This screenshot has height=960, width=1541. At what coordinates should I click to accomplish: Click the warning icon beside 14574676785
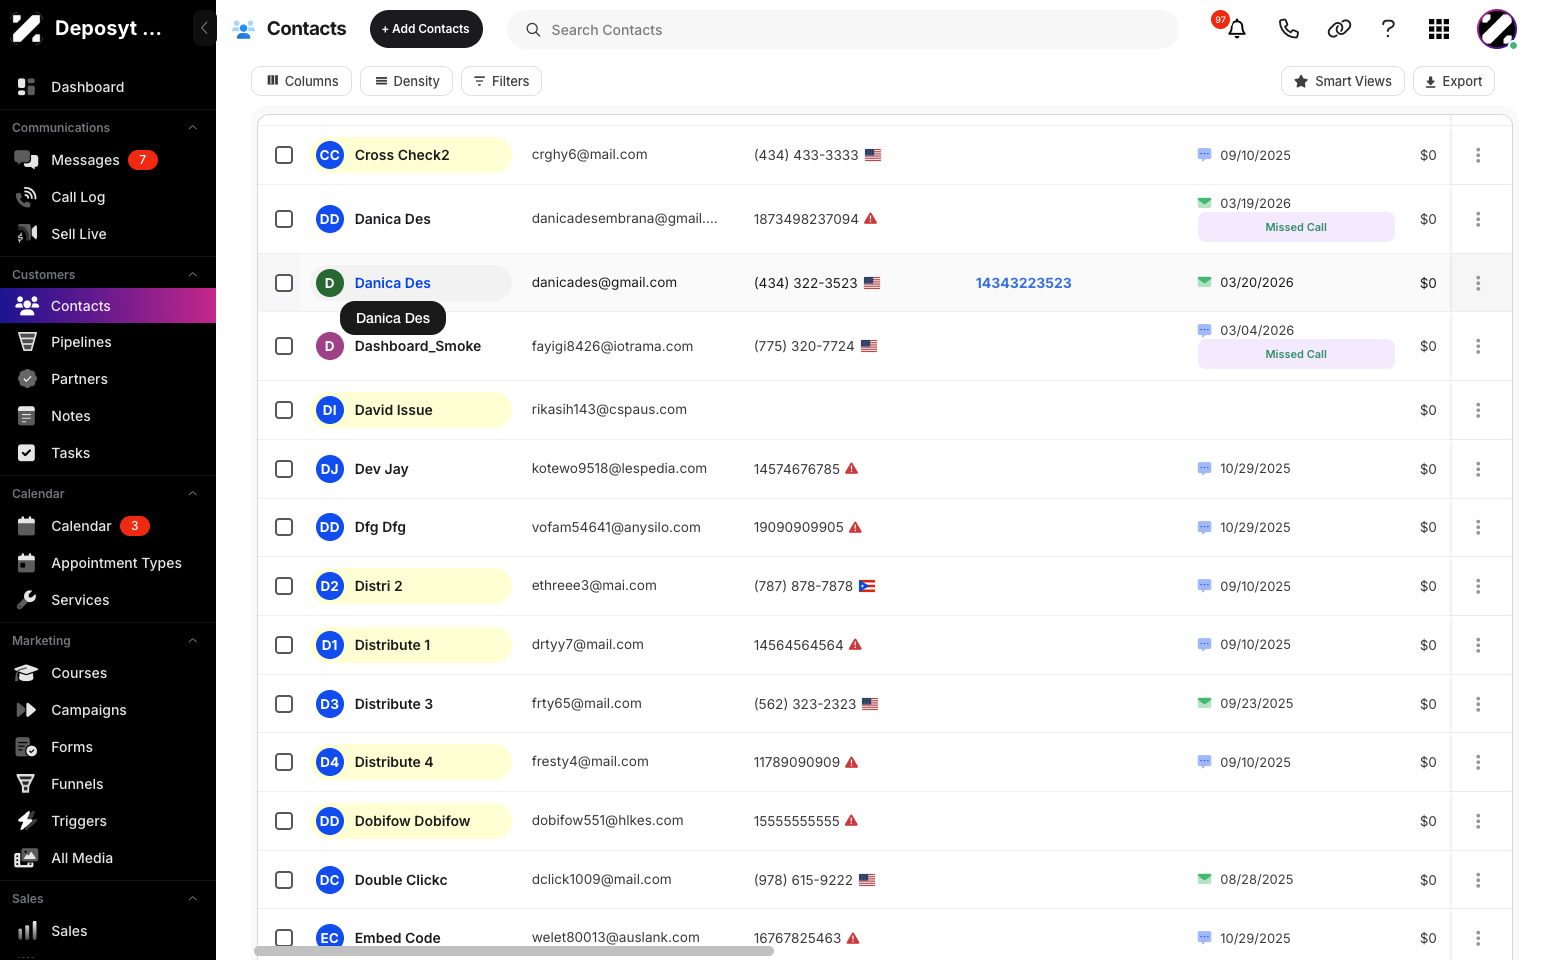point(852,468)
